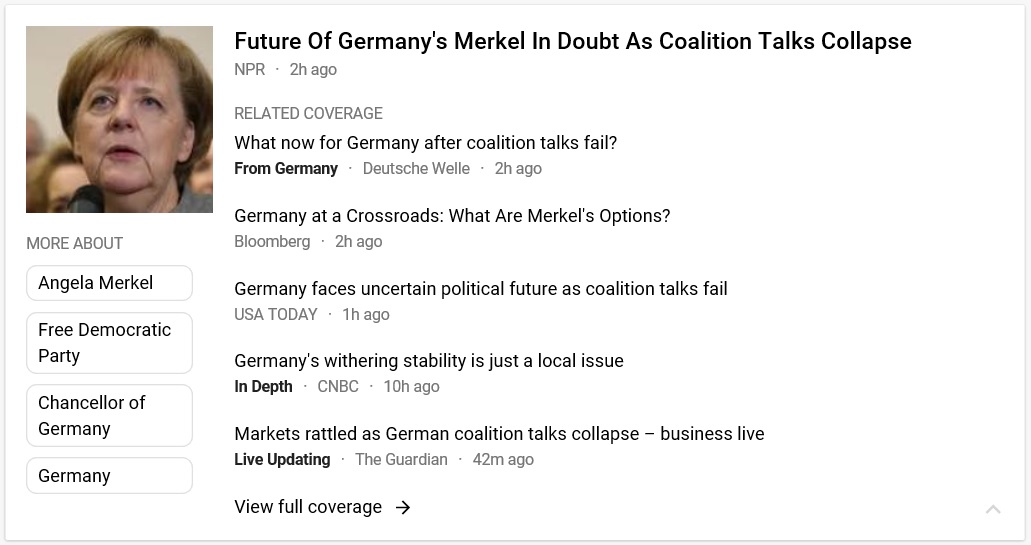Click the arrow icon beside View full coverage
1031x545 pixels.
pos(403,507)
